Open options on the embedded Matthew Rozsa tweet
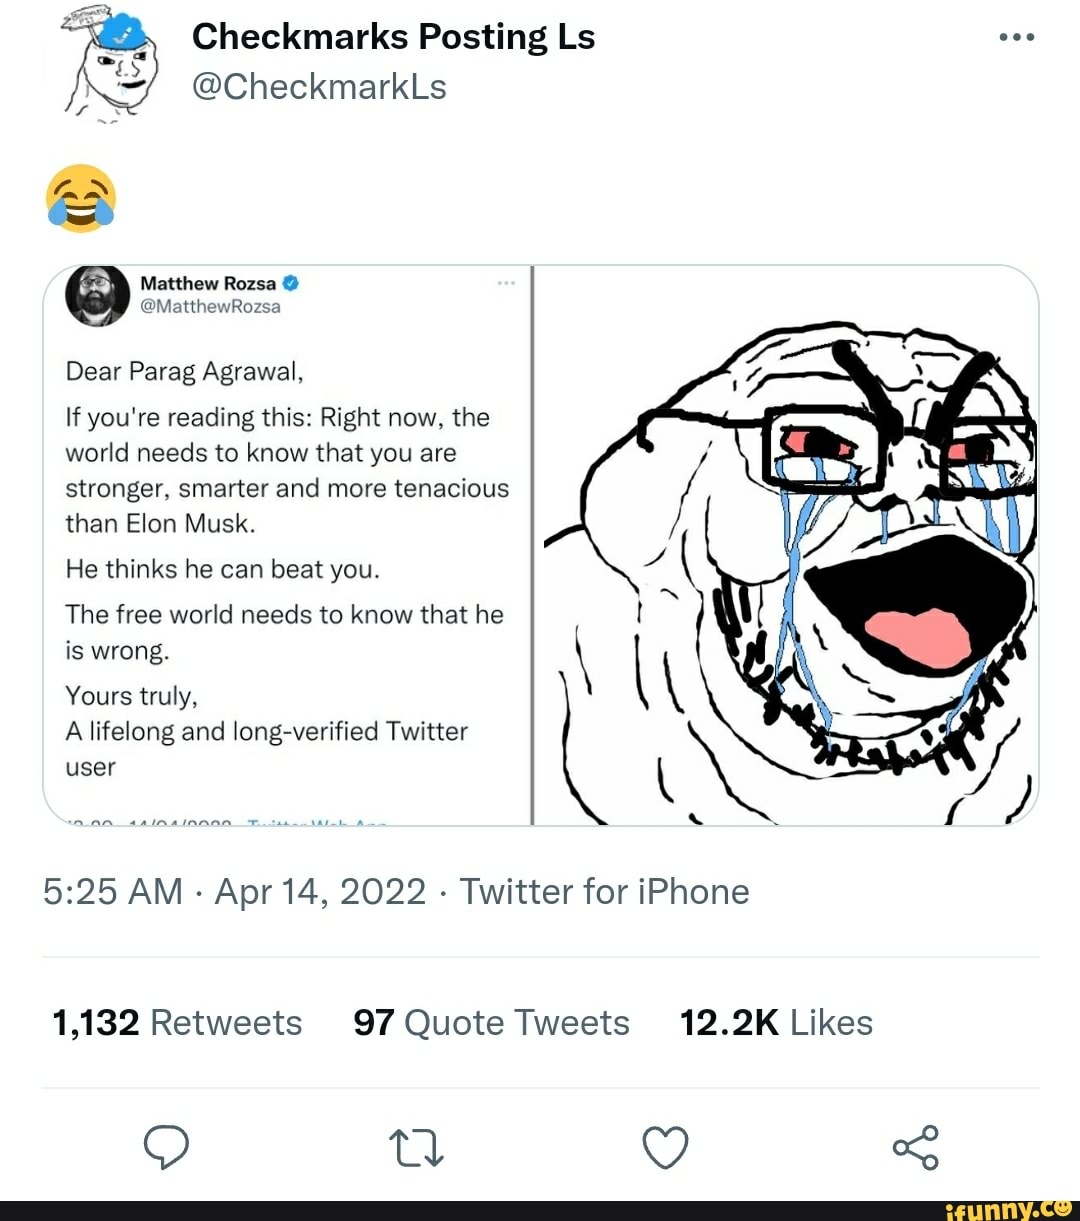This screenshot has height=1221, width=1080. [x=506, y=284]
